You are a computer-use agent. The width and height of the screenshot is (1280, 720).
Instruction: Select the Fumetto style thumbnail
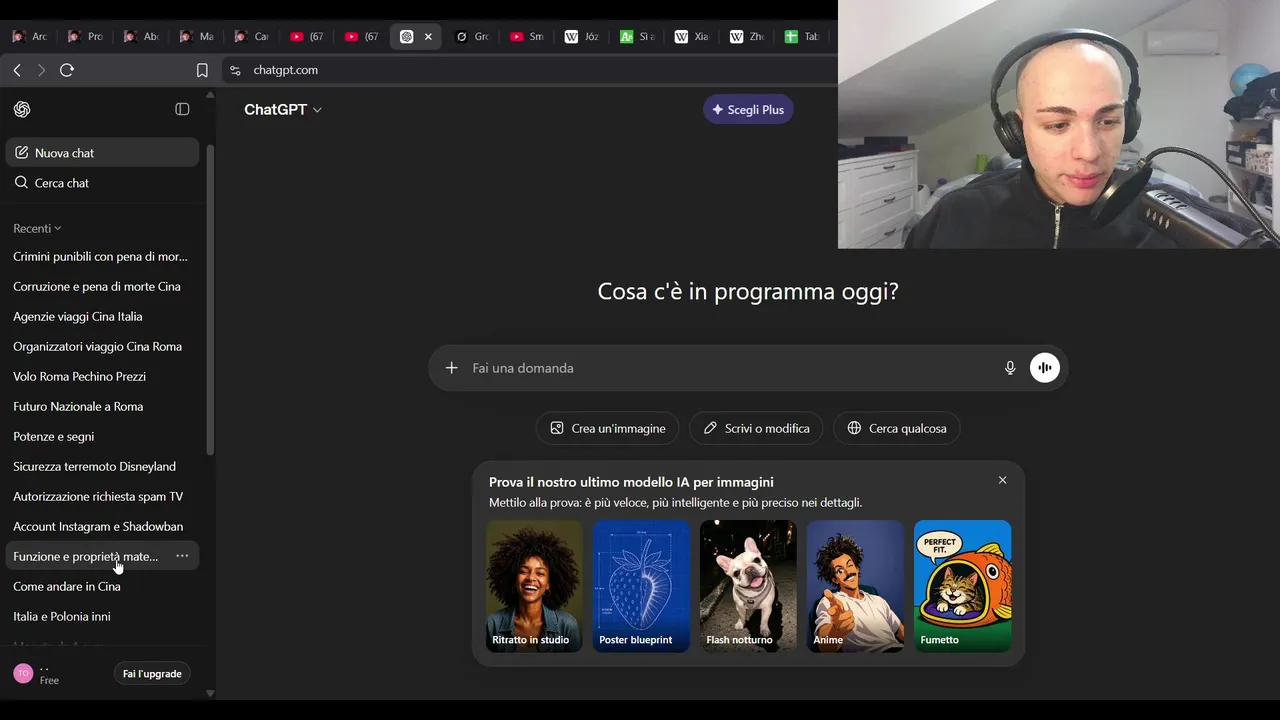coord(962,586)
